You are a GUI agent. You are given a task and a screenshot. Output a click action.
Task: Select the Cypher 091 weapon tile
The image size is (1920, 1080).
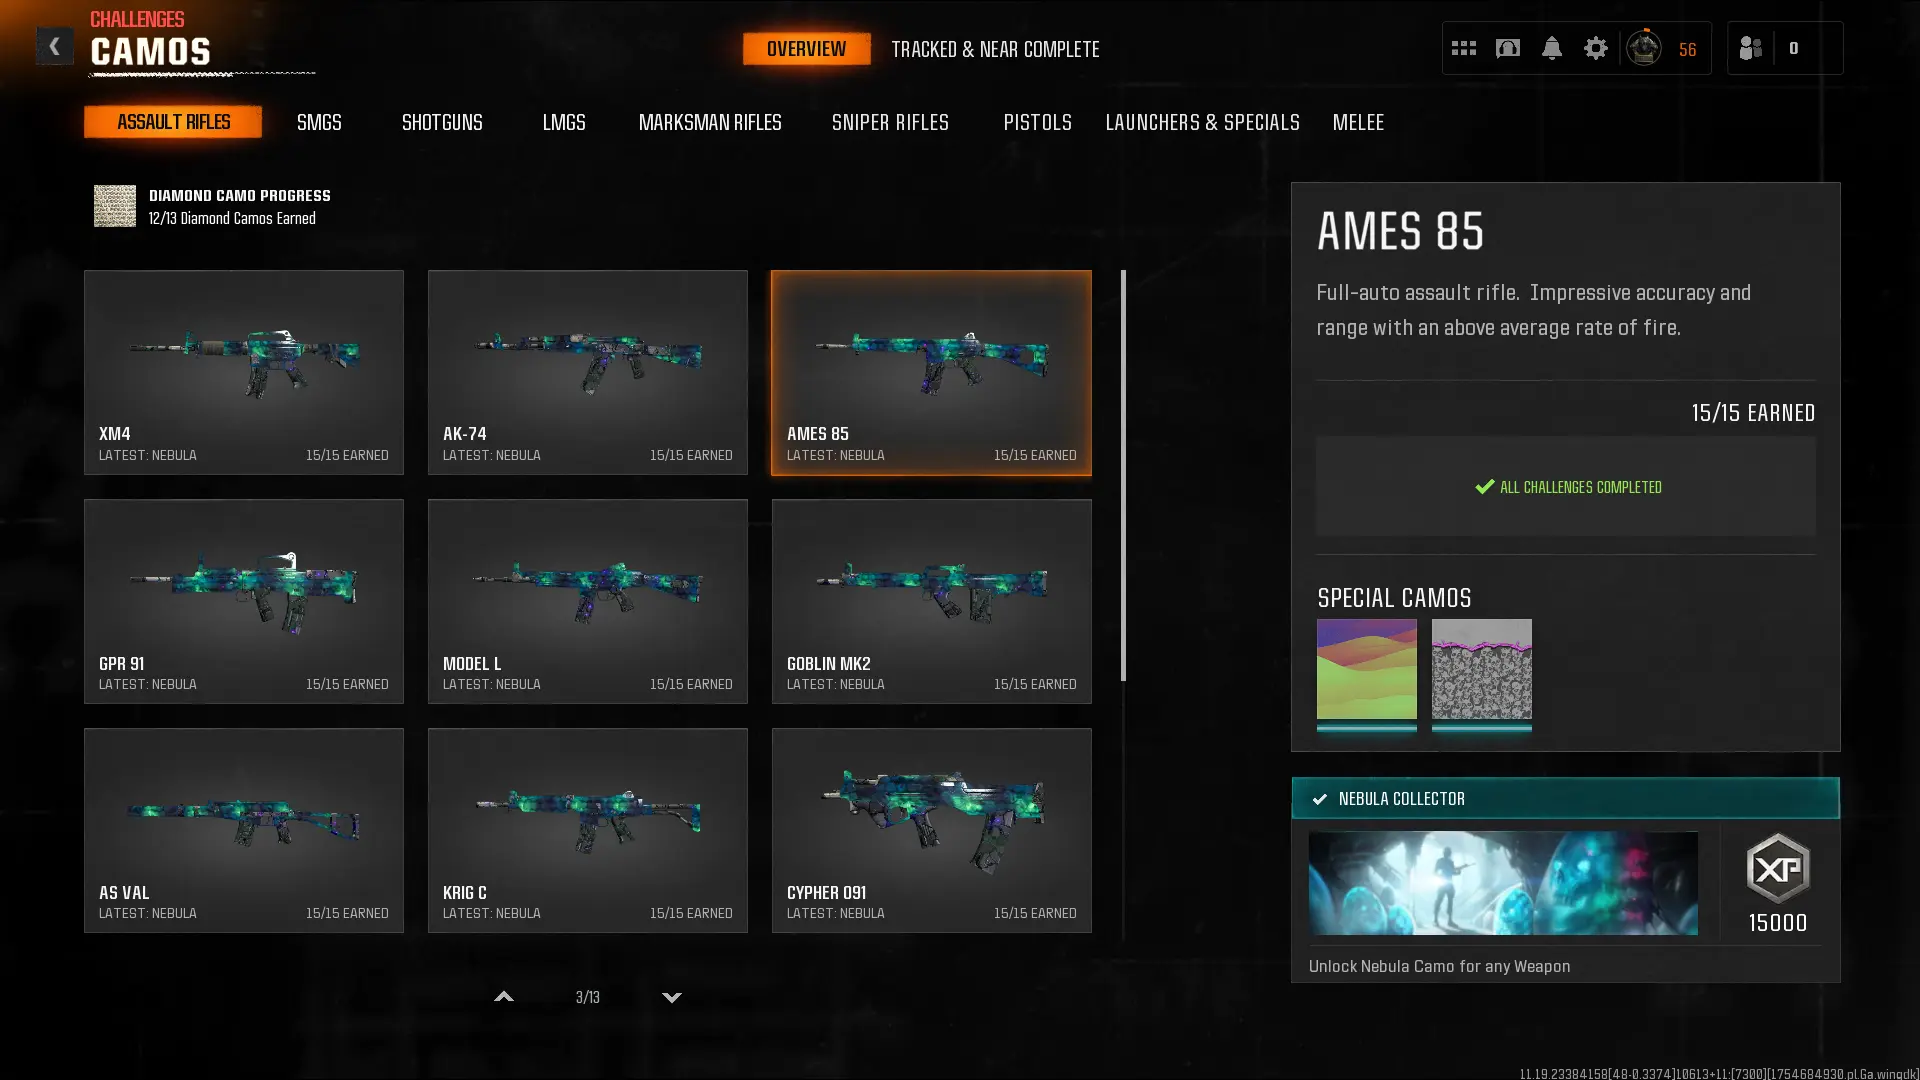(931, 830)
